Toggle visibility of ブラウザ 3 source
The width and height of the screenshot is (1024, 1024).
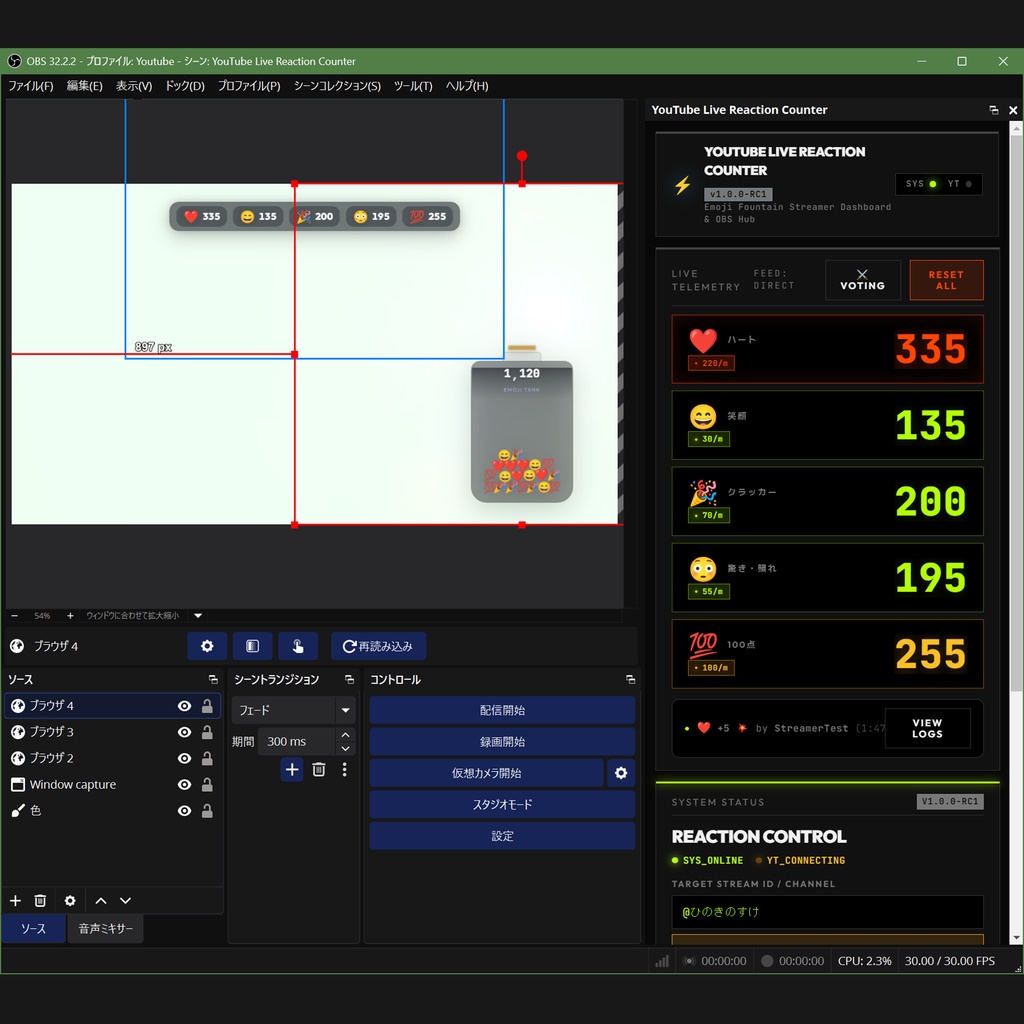click(185, 732)
